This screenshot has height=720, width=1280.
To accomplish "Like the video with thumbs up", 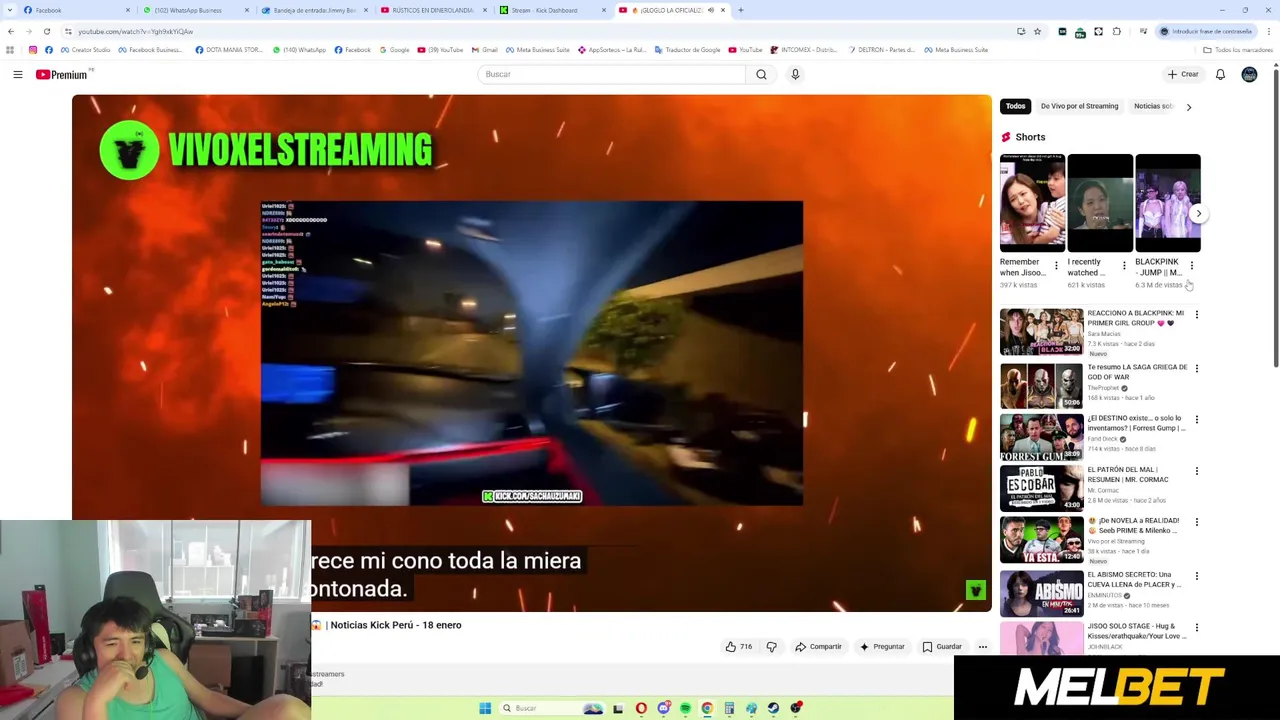I will (x=739, y=647).
